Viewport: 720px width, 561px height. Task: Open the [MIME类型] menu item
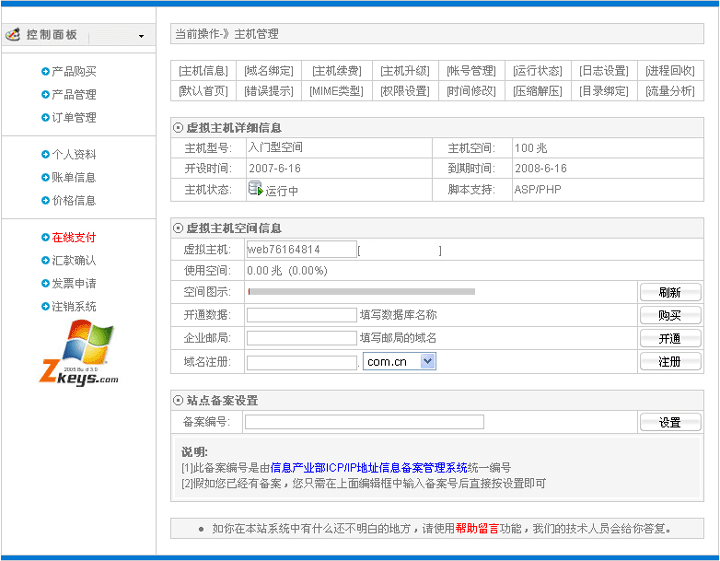[336, 91]
